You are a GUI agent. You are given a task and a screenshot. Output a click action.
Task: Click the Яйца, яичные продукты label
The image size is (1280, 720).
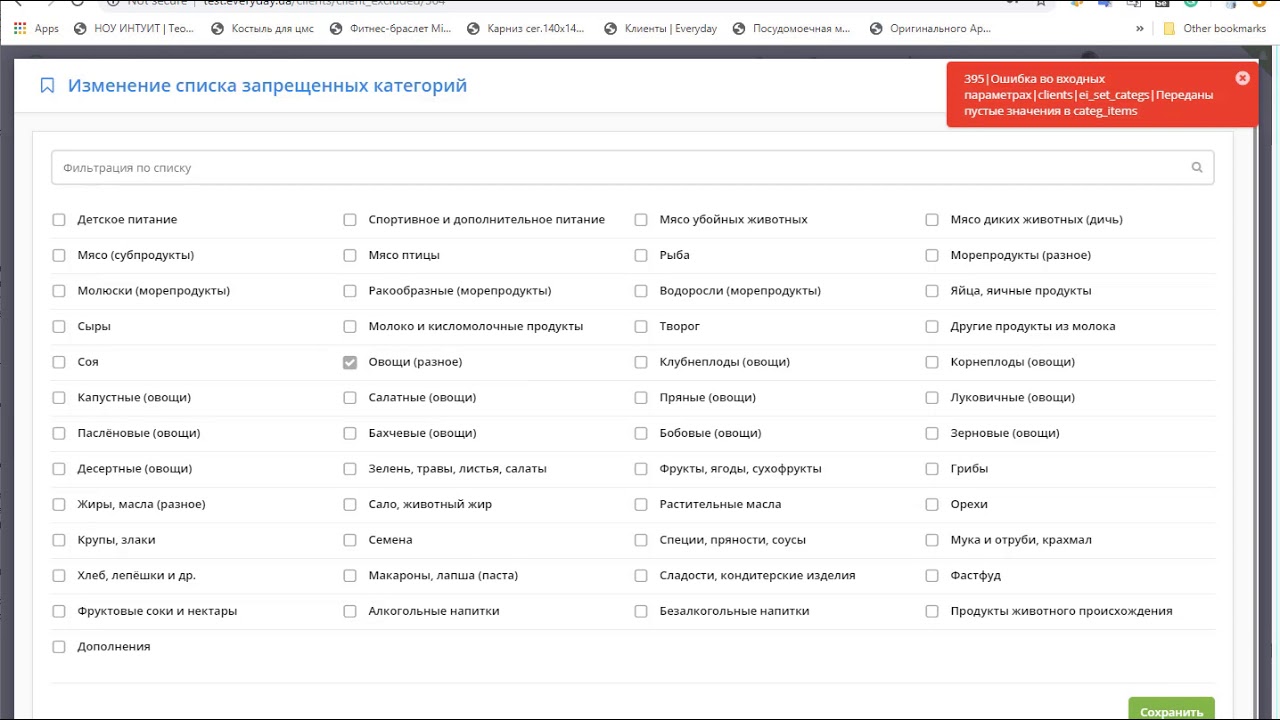(x=1021, y=291)
